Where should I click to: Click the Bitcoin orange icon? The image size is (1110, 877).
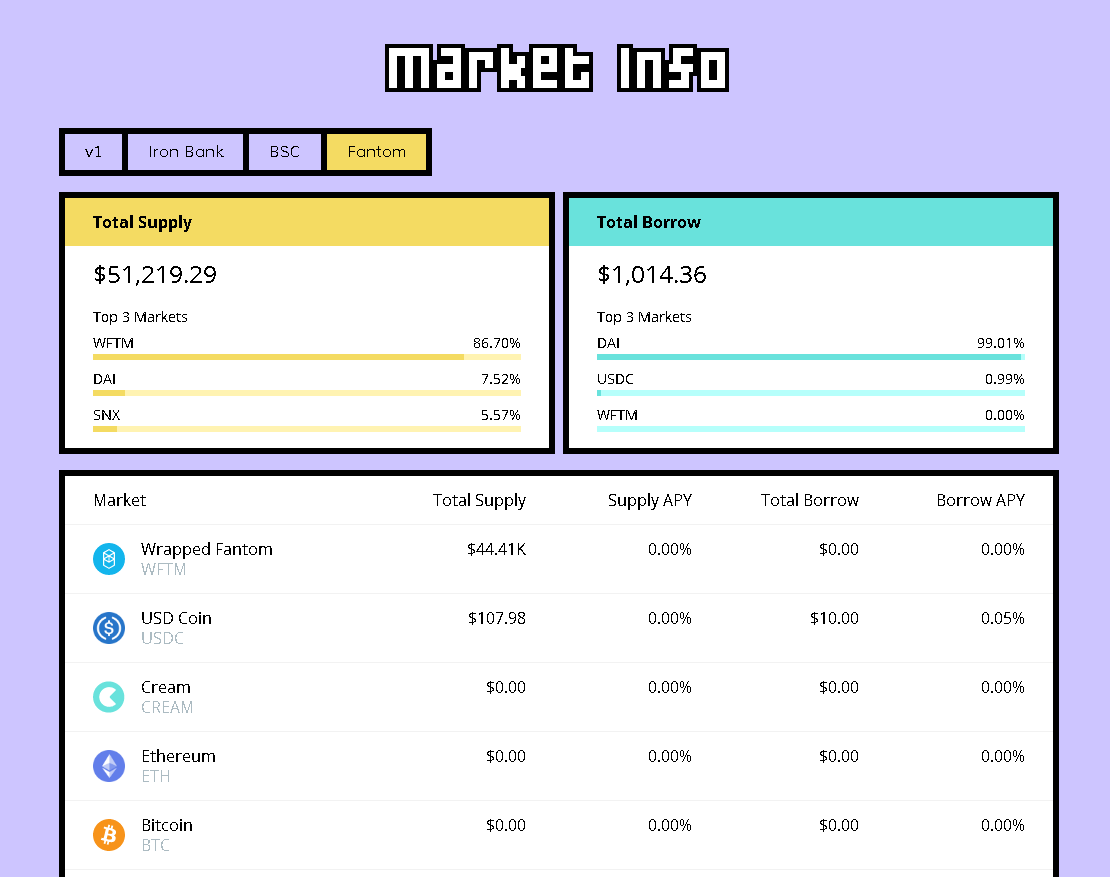109,835
